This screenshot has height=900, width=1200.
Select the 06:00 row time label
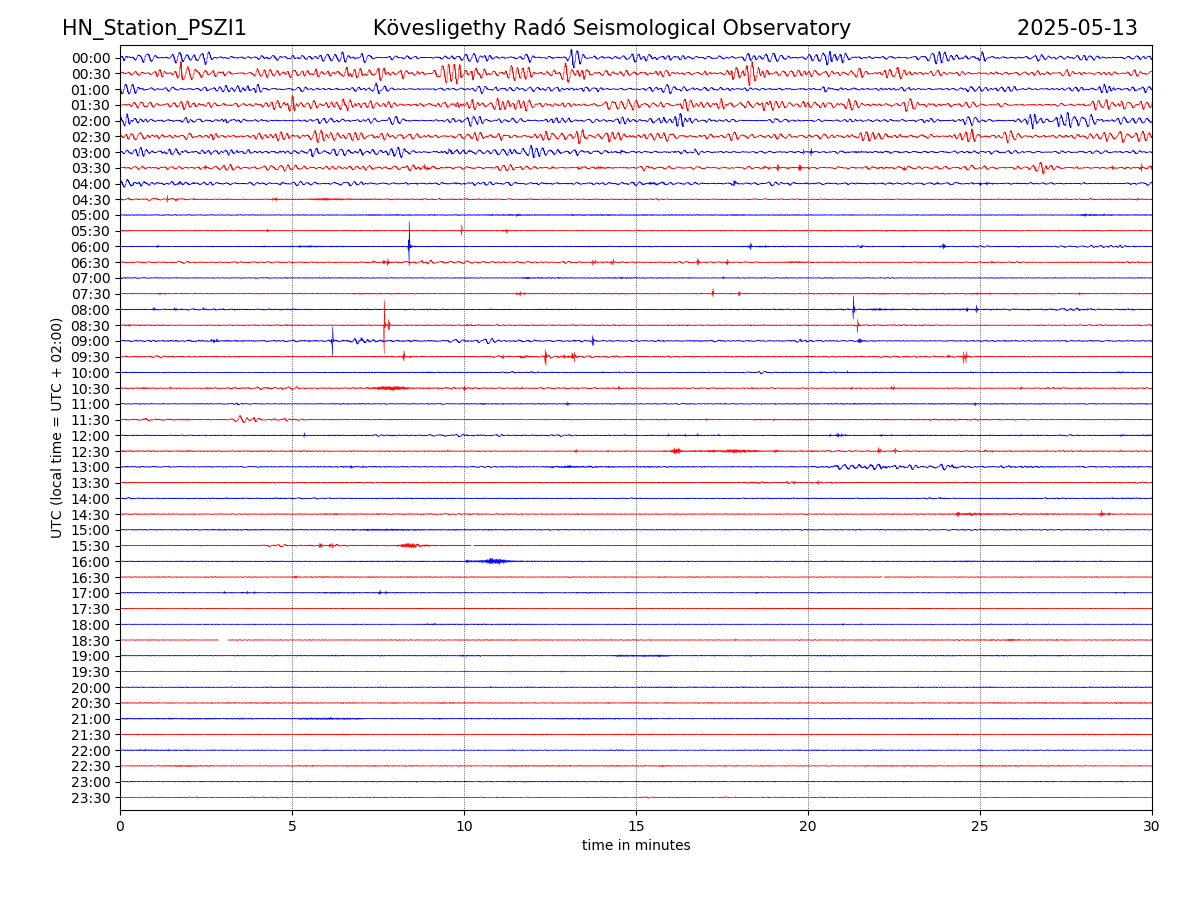tap(91, 247)
